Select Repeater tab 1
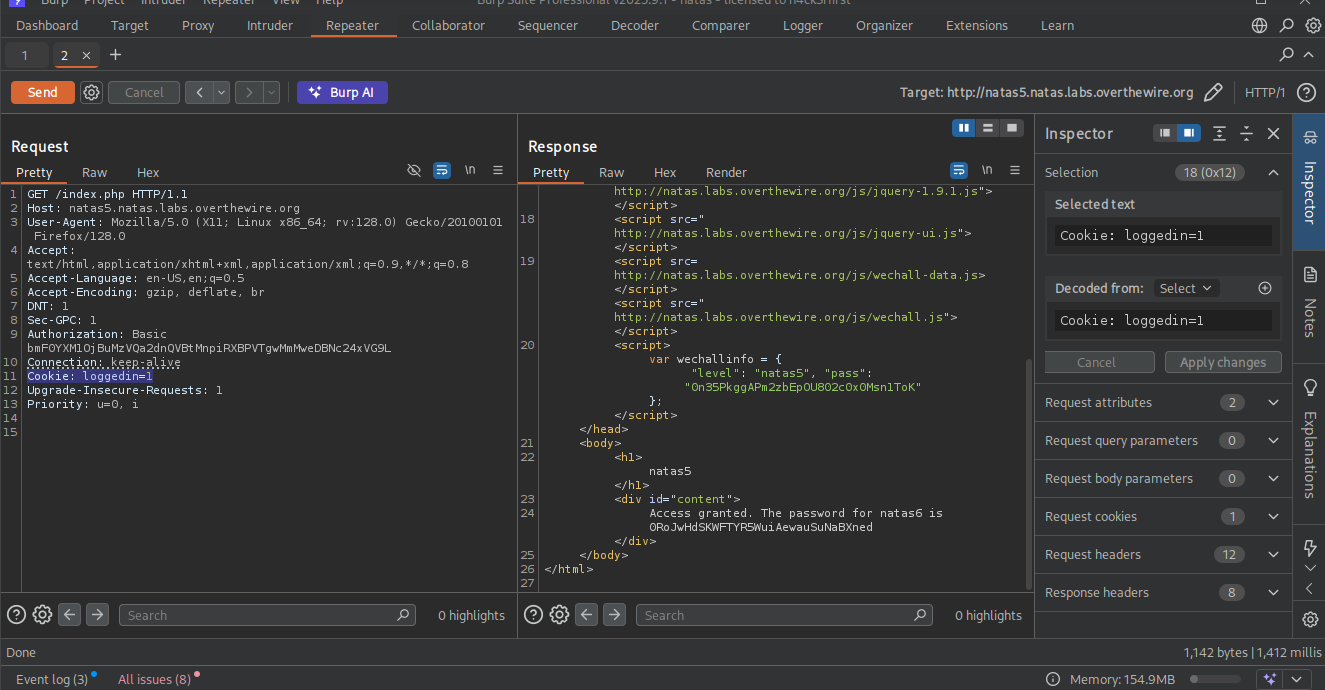The height and width of the screenshot is (690, 1325). (x=25, y=55)
